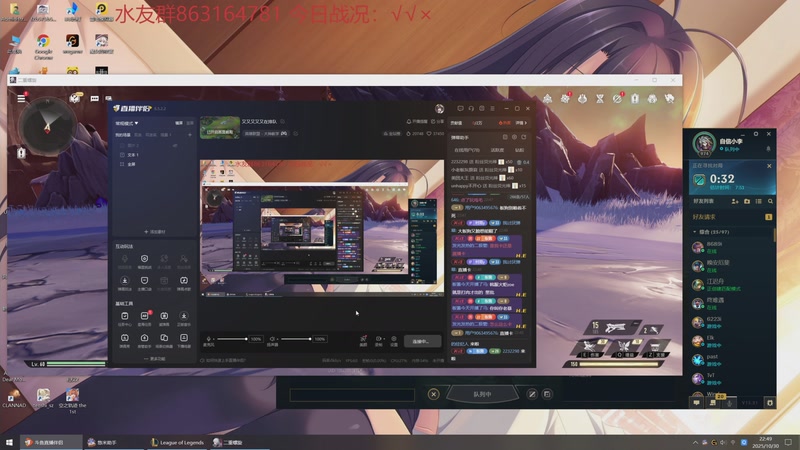Image resolution: width=800 pixels, height=450 pixels.
Task: Open the beauty filter icon near stream button
Action: click(363, 339)
